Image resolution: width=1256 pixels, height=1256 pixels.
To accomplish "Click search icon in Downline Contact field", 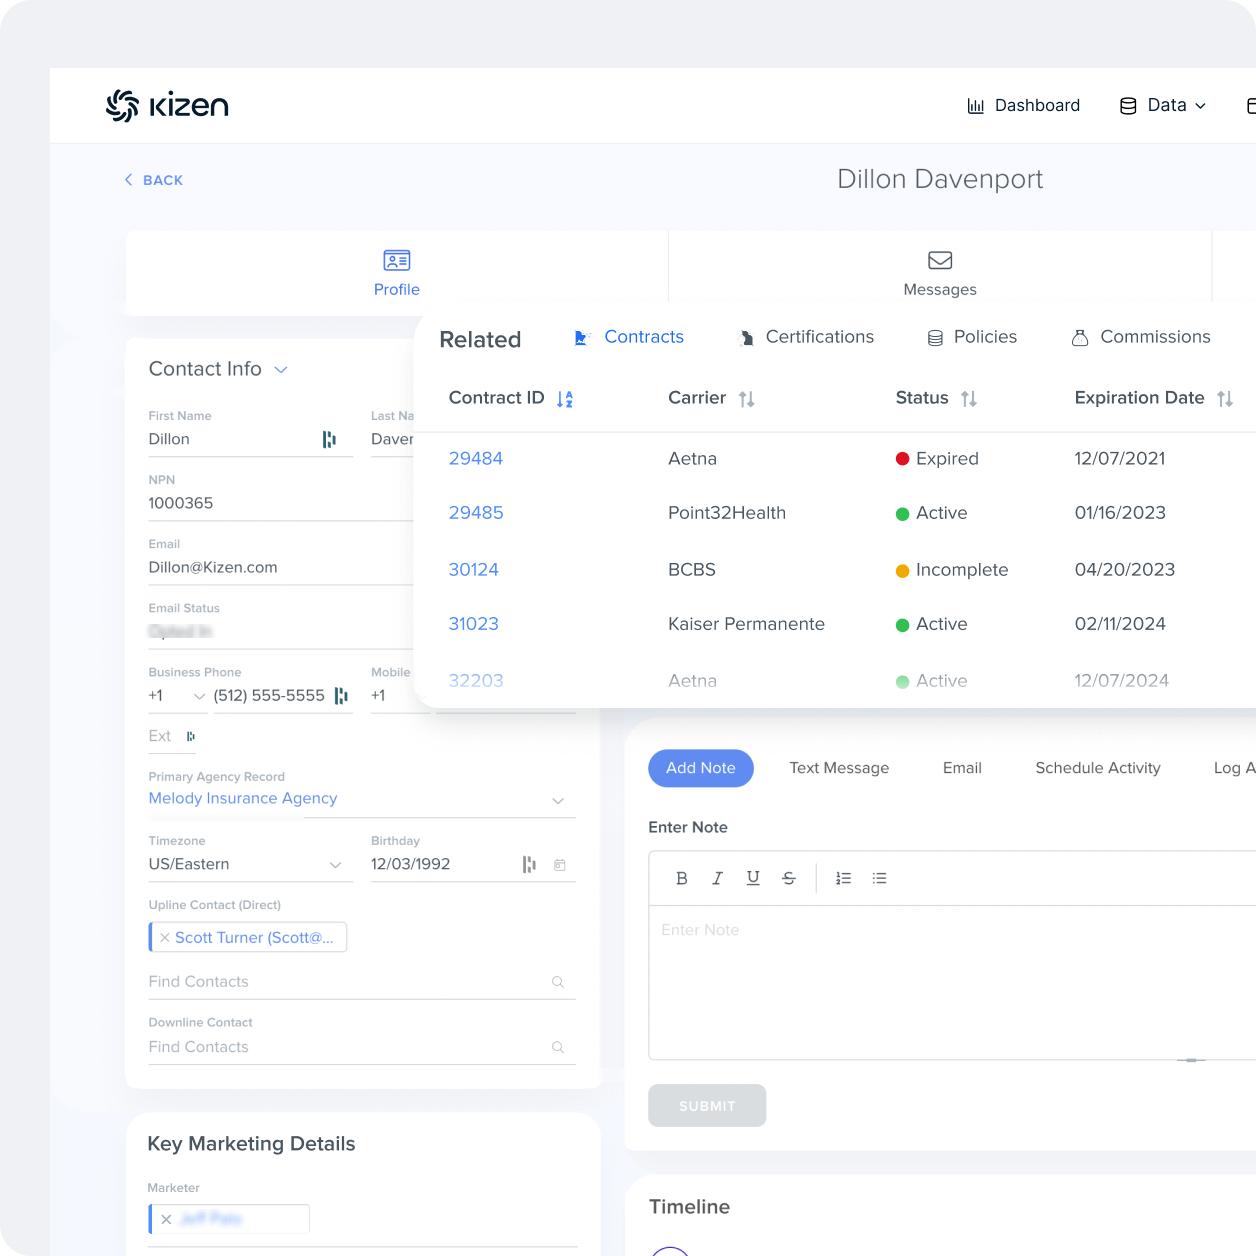I will 558,1047.
